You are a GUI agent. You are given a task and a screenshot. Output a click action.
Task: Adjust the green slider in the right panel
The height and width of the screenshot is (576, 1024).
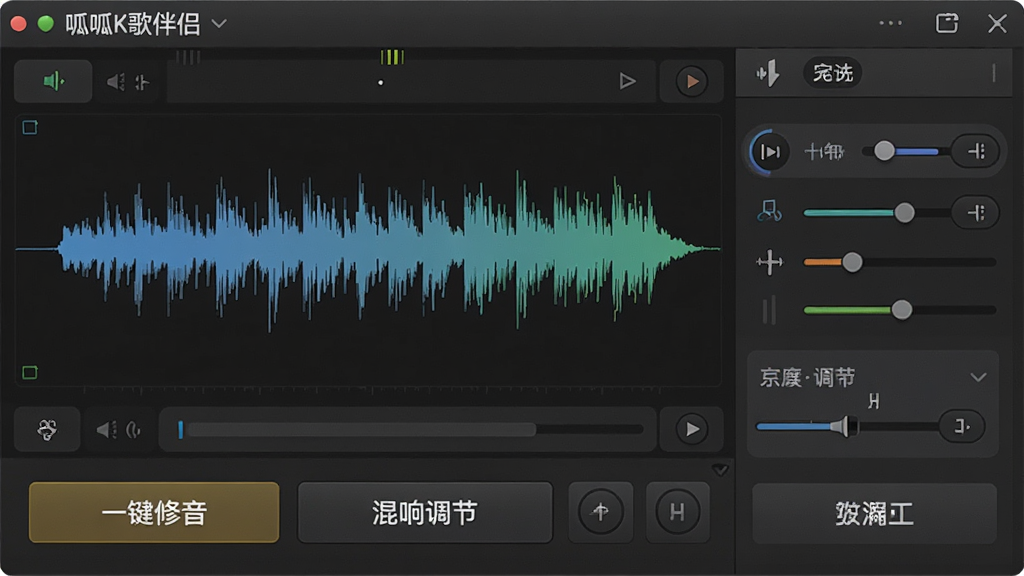[x=900, y=310]
